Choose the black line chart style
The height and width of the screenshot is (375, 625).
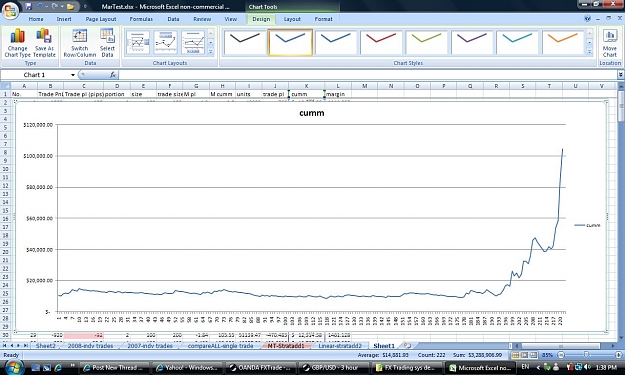tap(244, 42)
